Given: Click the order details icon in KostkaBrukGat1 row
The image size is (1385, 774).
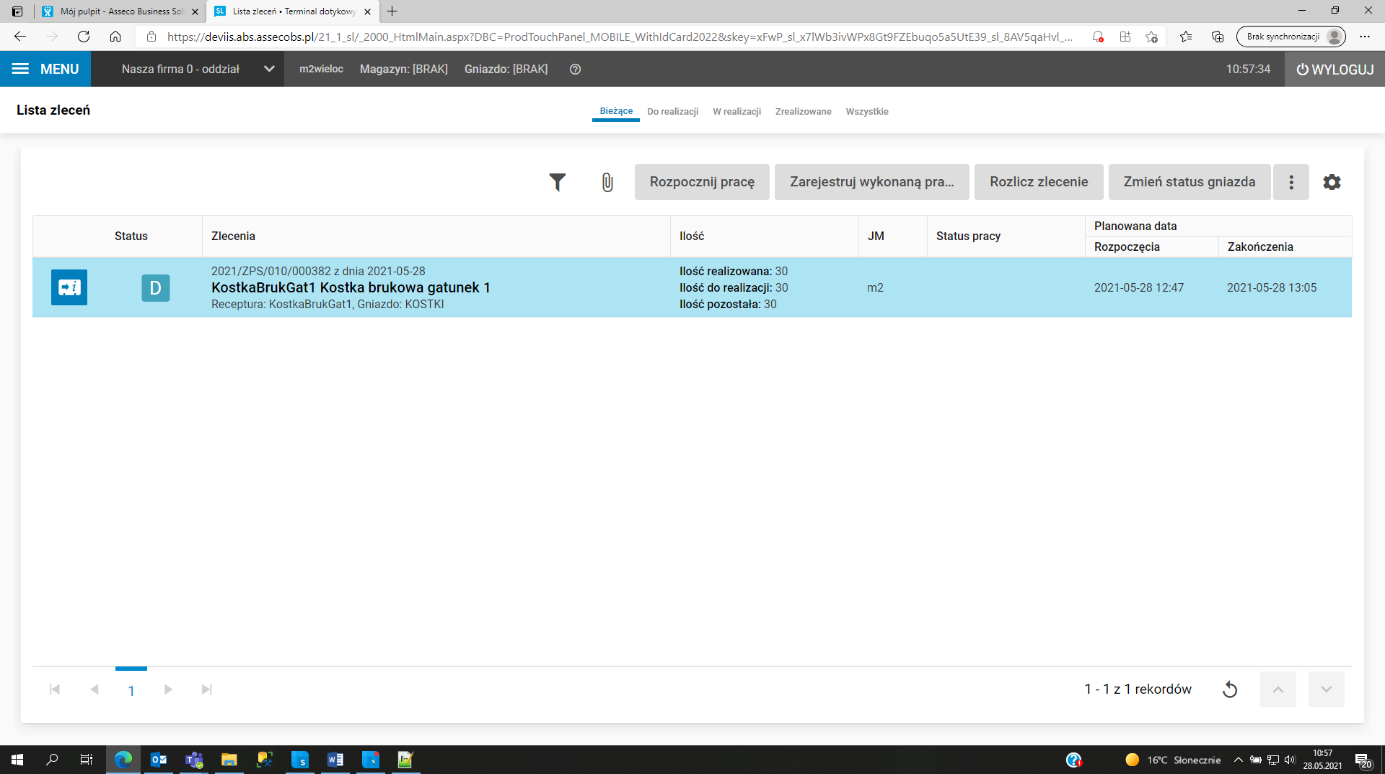Looking at the screenshot, I should click(x=69, y=288).
